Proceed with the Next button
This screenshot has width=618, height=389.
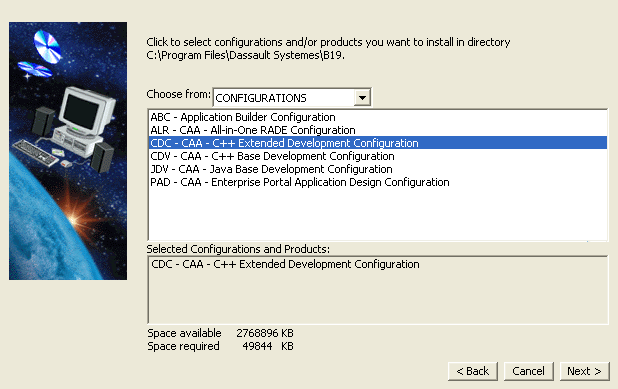tap(584, 371)
